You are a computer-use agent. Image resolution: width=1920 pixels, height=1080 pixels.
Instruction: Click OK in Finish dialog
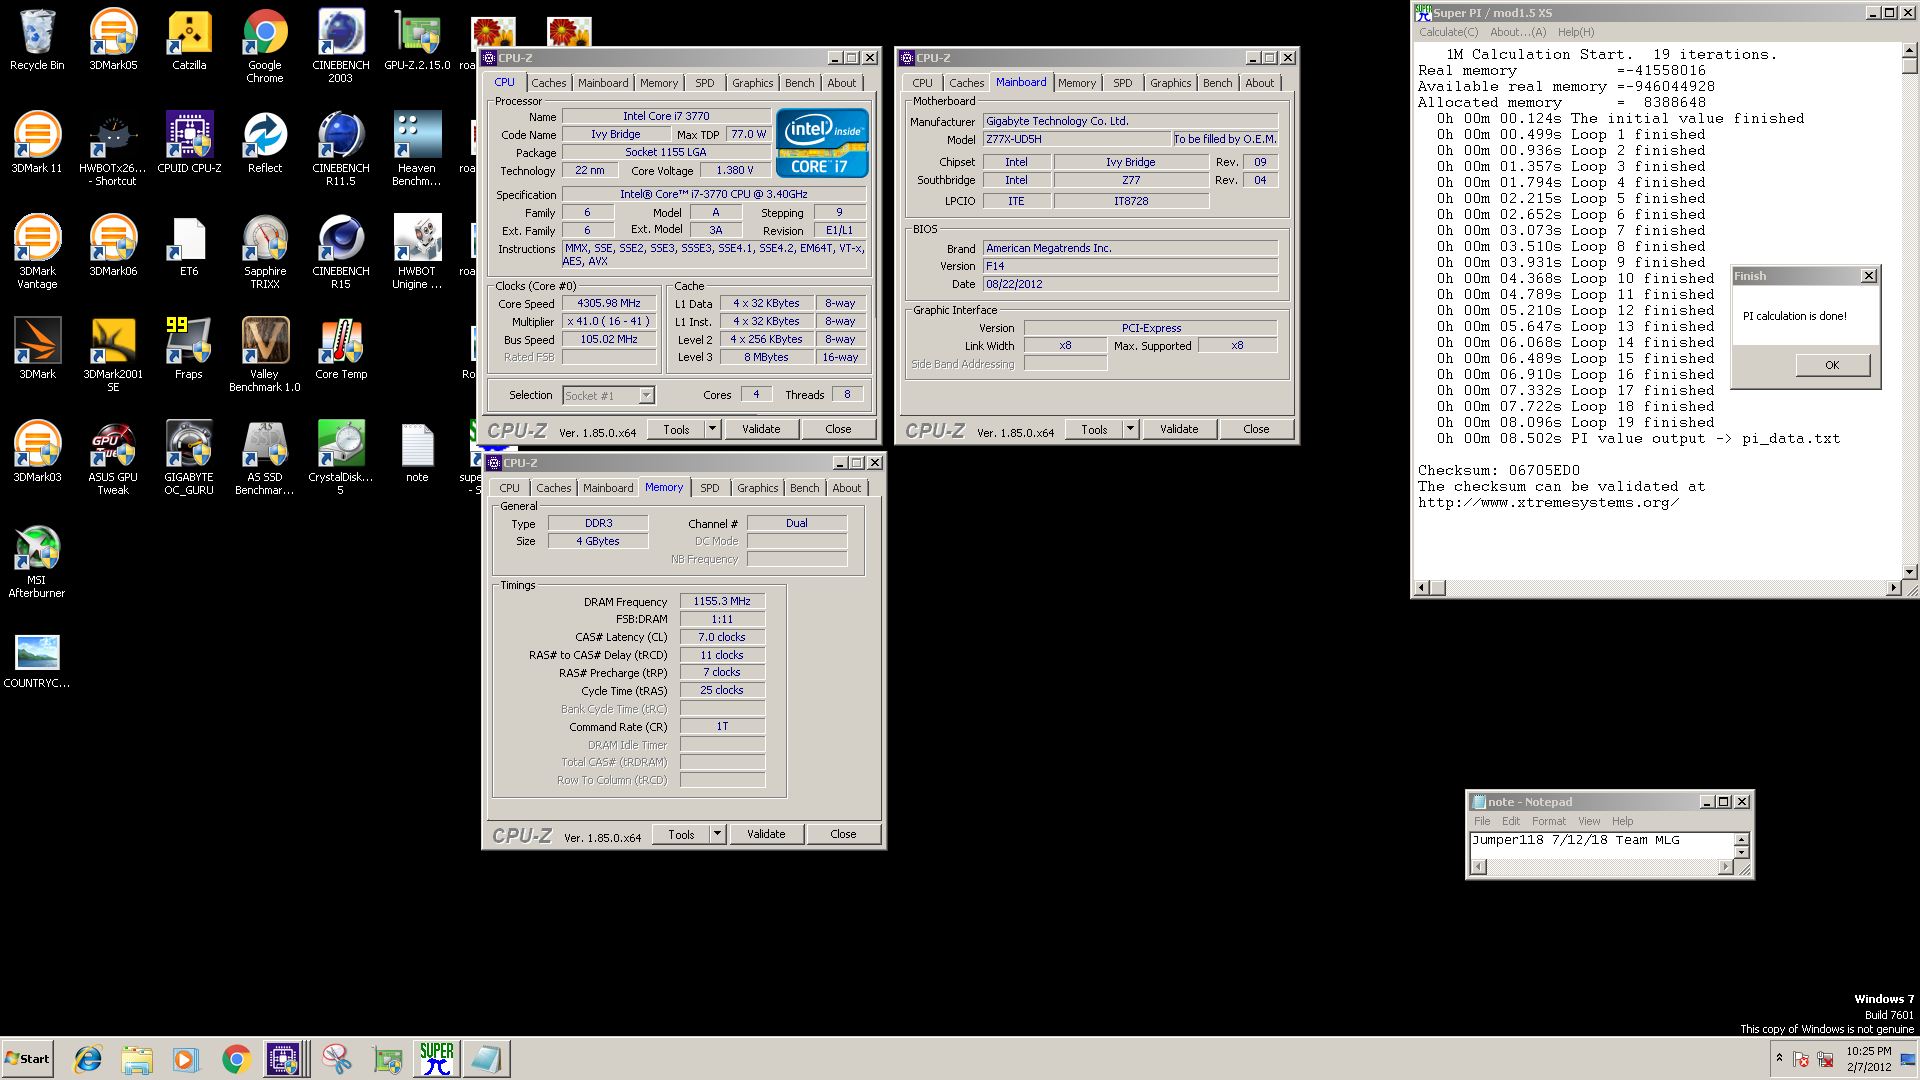(x=1832, y=365)
